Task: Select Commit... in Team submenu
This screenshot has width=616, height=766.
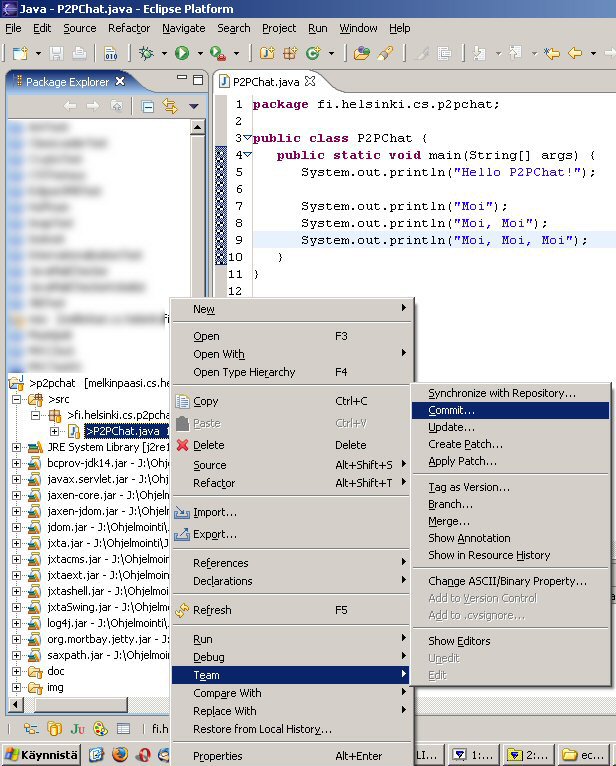Action: click(510, 410)
